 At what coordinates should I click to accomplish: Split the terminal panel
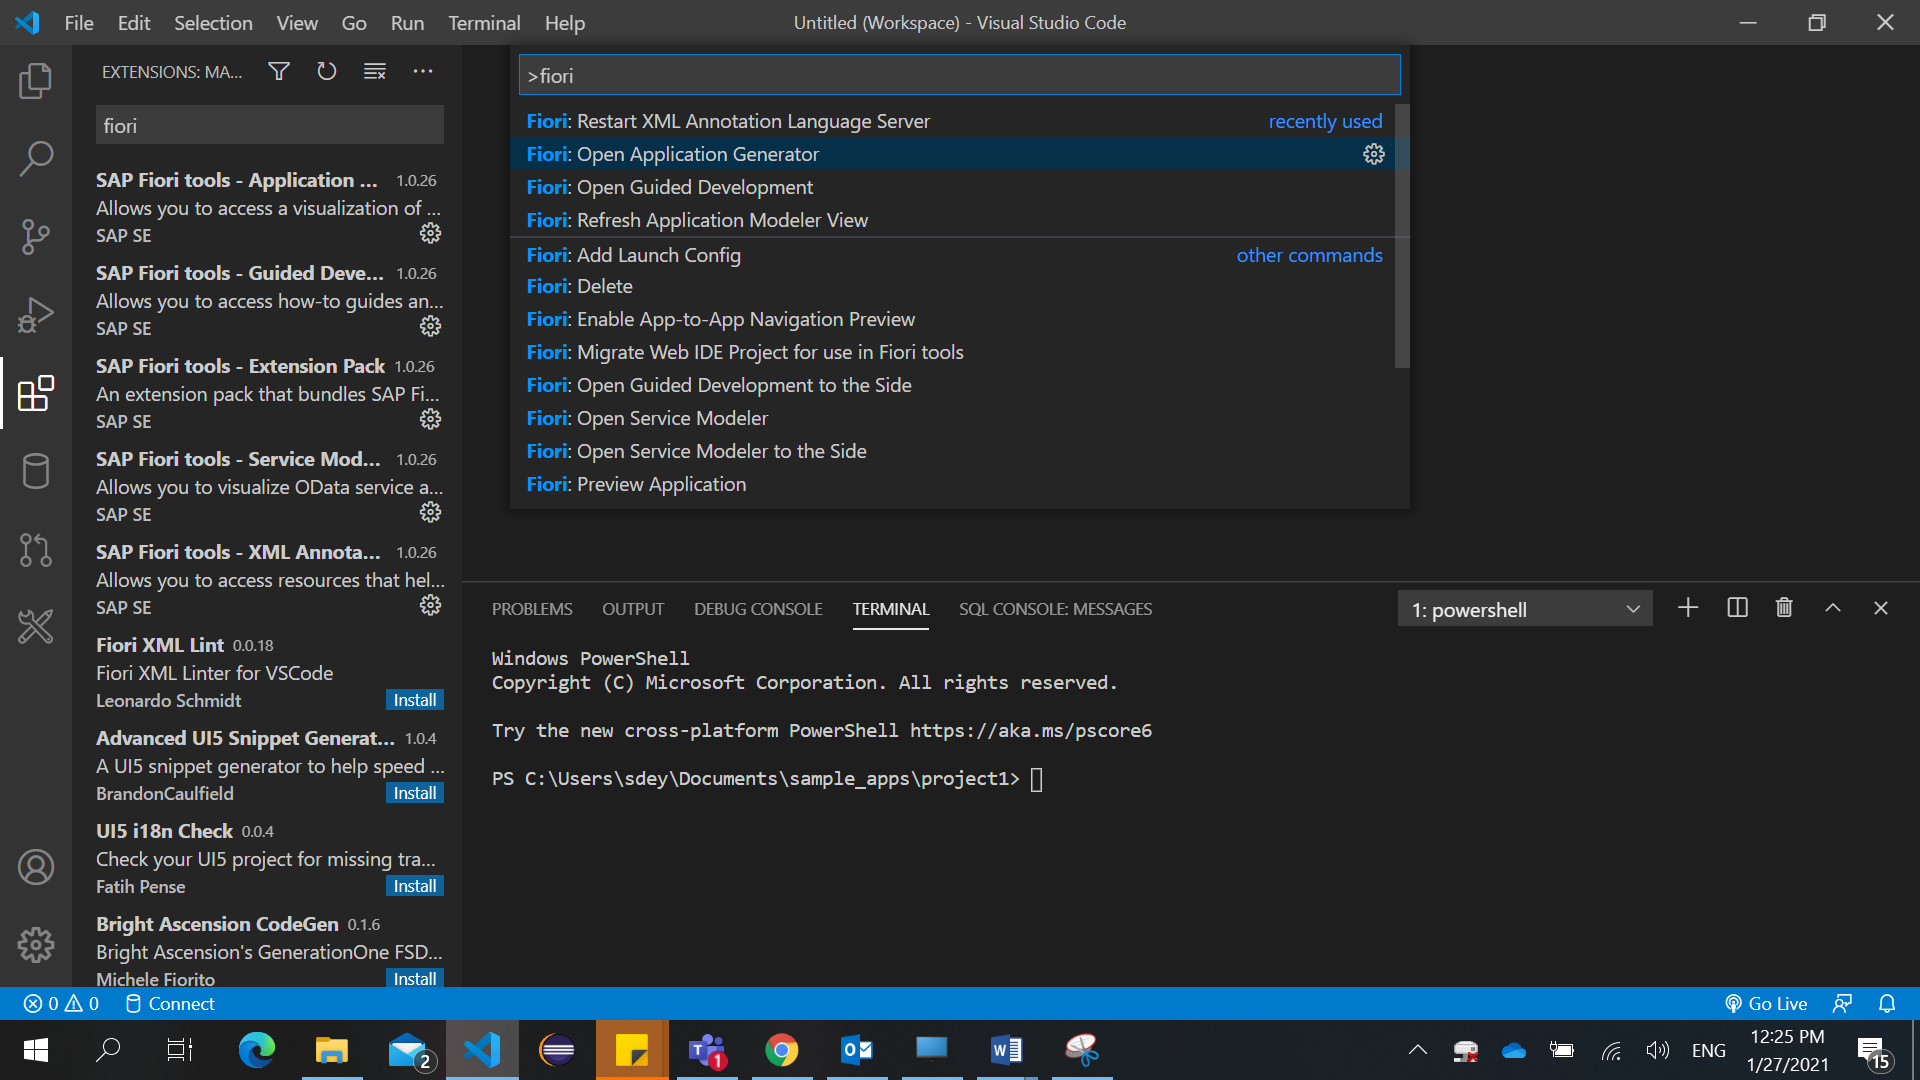1737,608
